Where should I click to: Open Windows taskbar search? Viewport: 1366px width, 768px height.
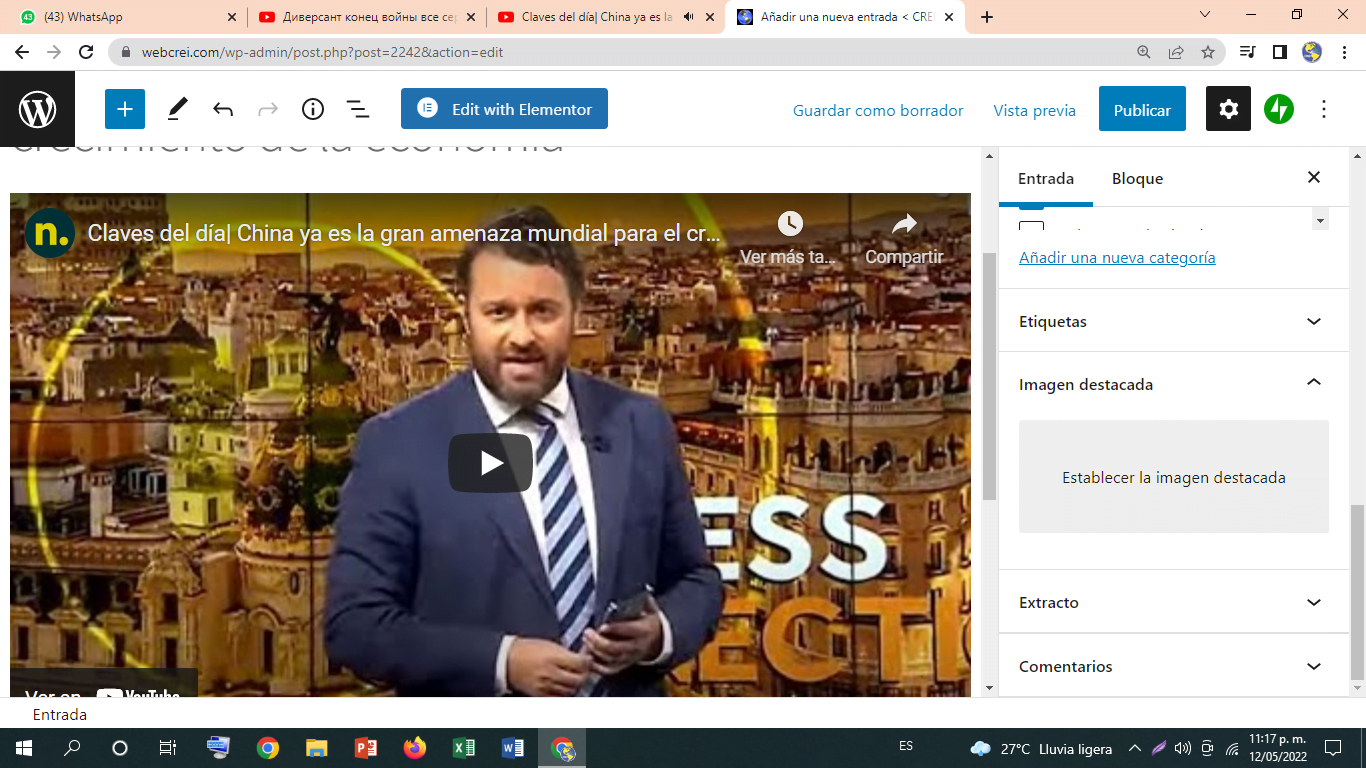[72, 748]
